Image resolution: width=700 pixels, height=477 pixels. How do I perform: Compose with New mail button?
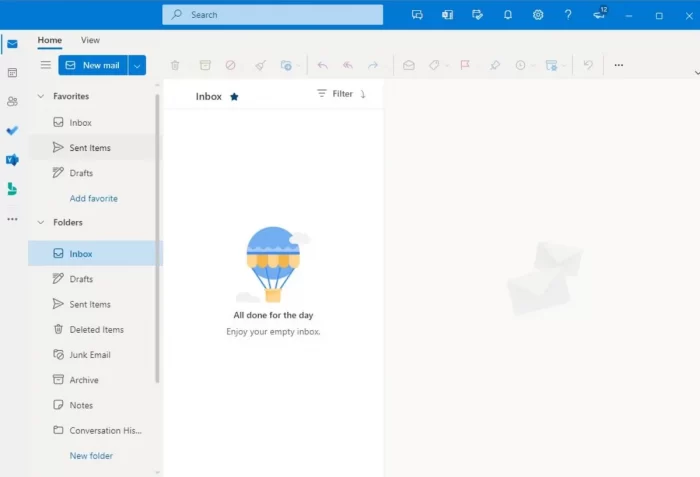tap(93, 65)
